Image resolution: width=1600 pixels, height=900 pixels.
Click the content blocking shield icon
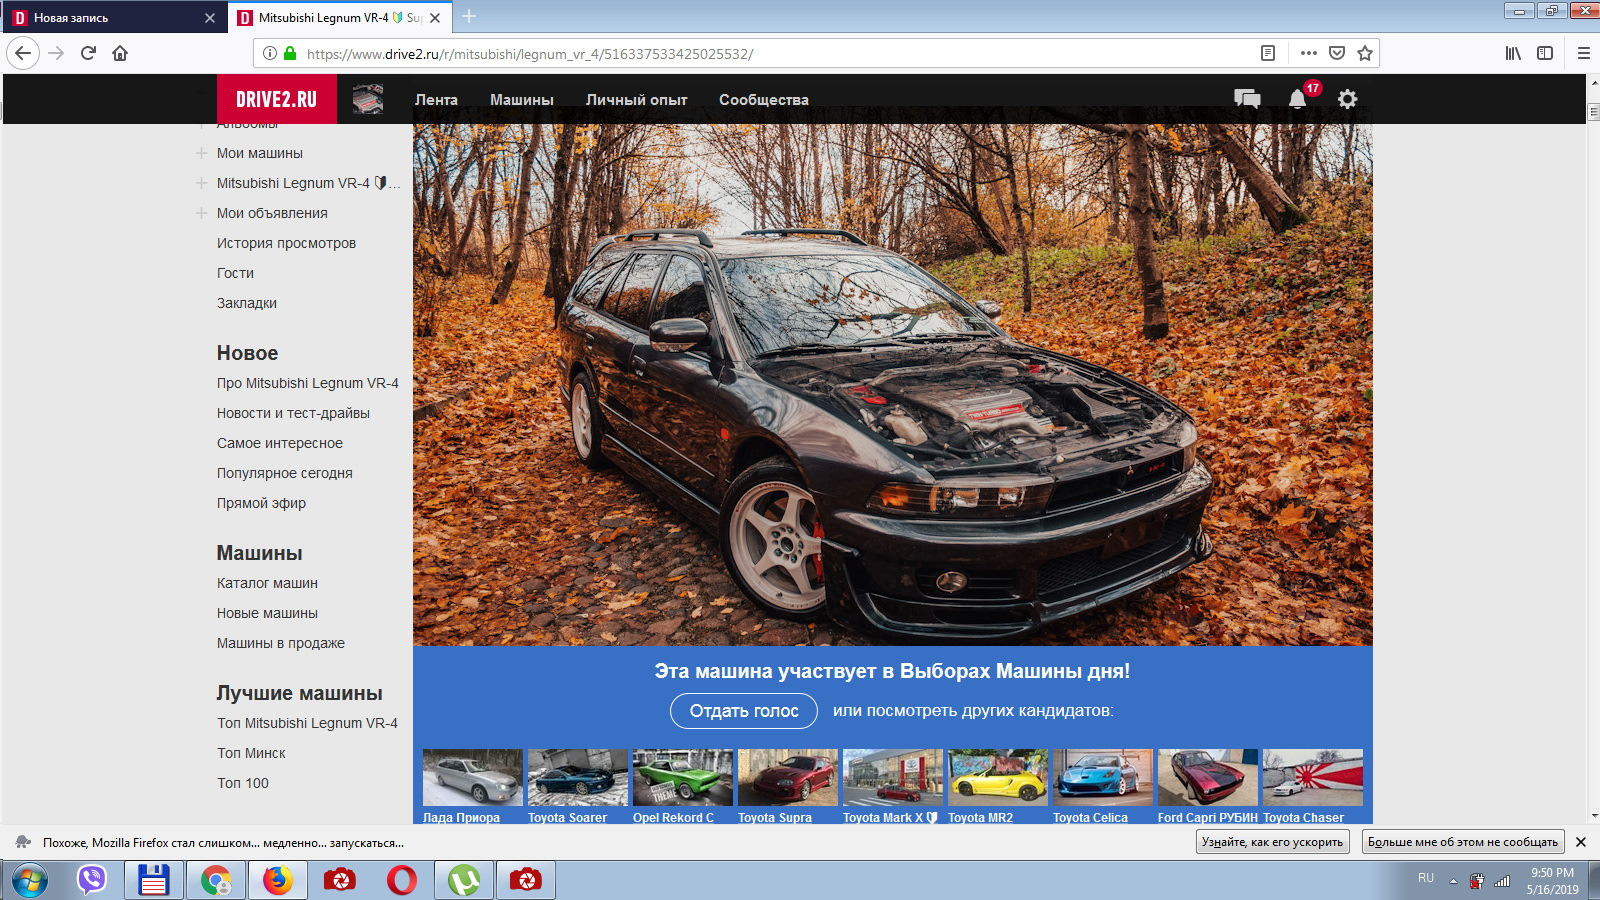tap(1335, 53)
